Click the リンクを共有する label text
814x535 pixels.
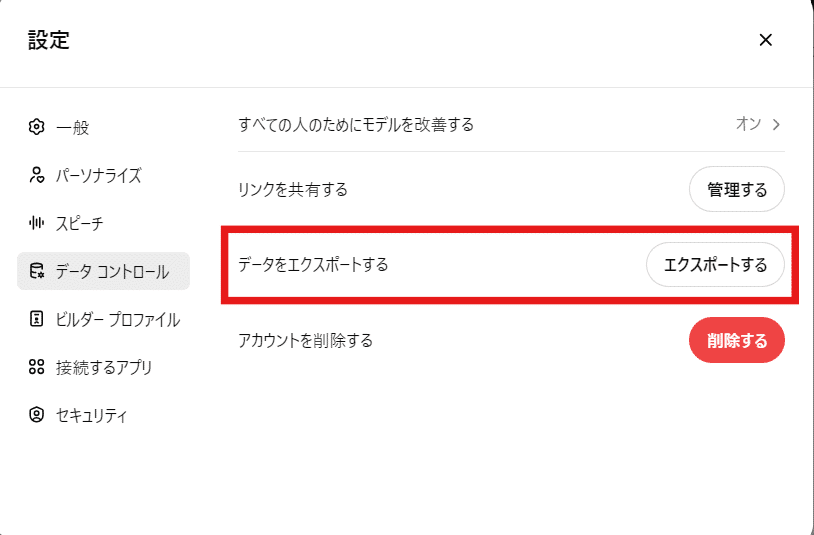(x=292, y=189)
